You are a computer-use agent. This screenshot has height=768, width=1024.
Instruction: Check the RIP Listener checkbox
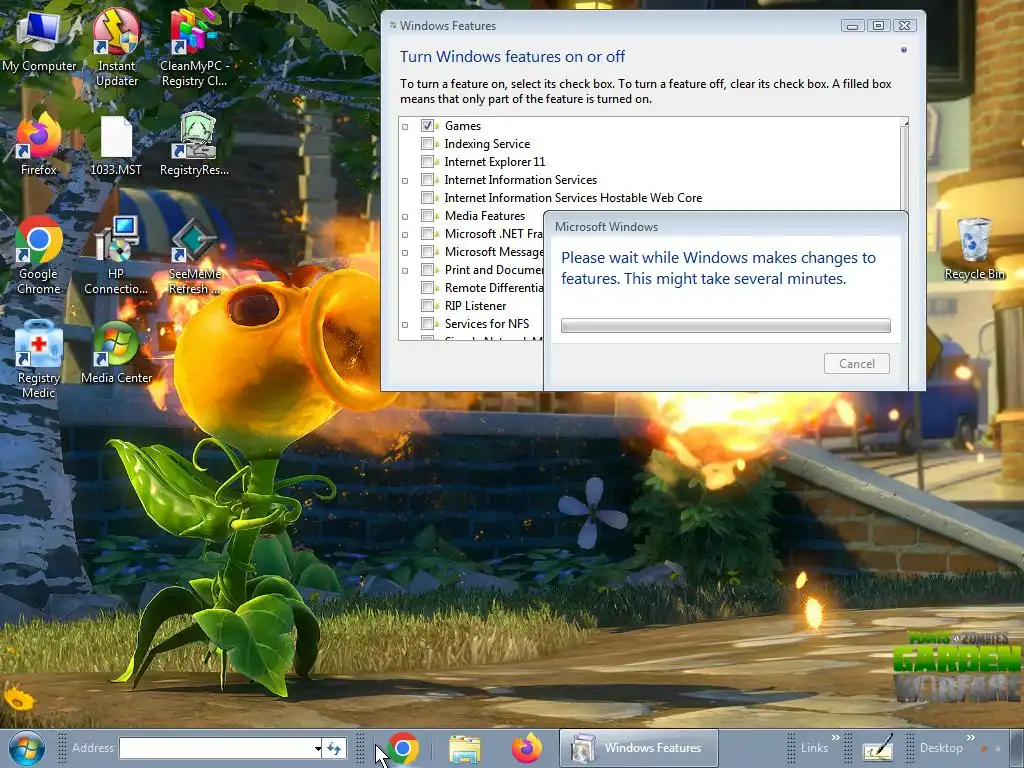[427, 305]
